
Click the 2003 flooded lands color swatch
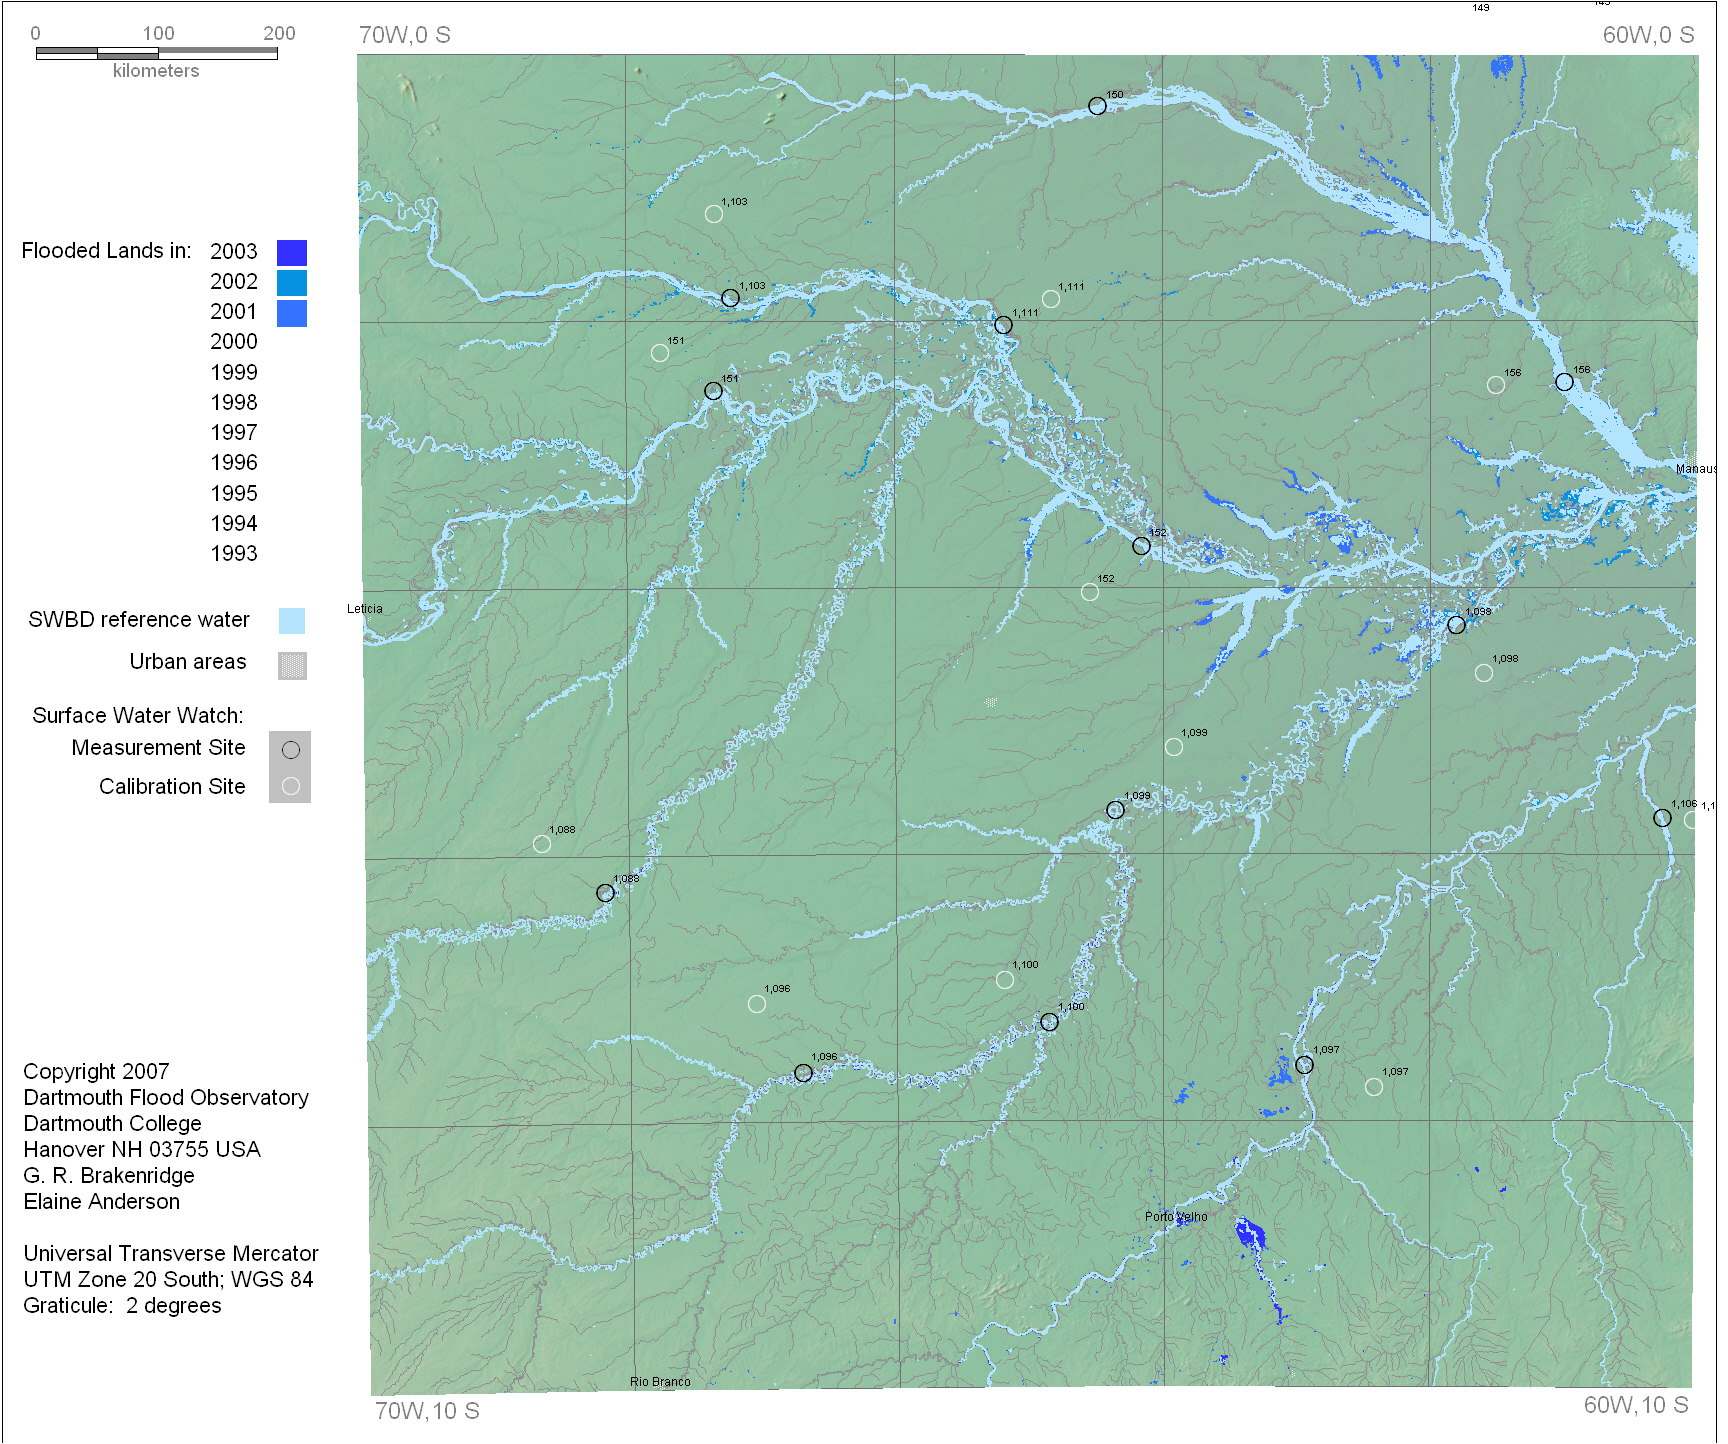(292, 252)
